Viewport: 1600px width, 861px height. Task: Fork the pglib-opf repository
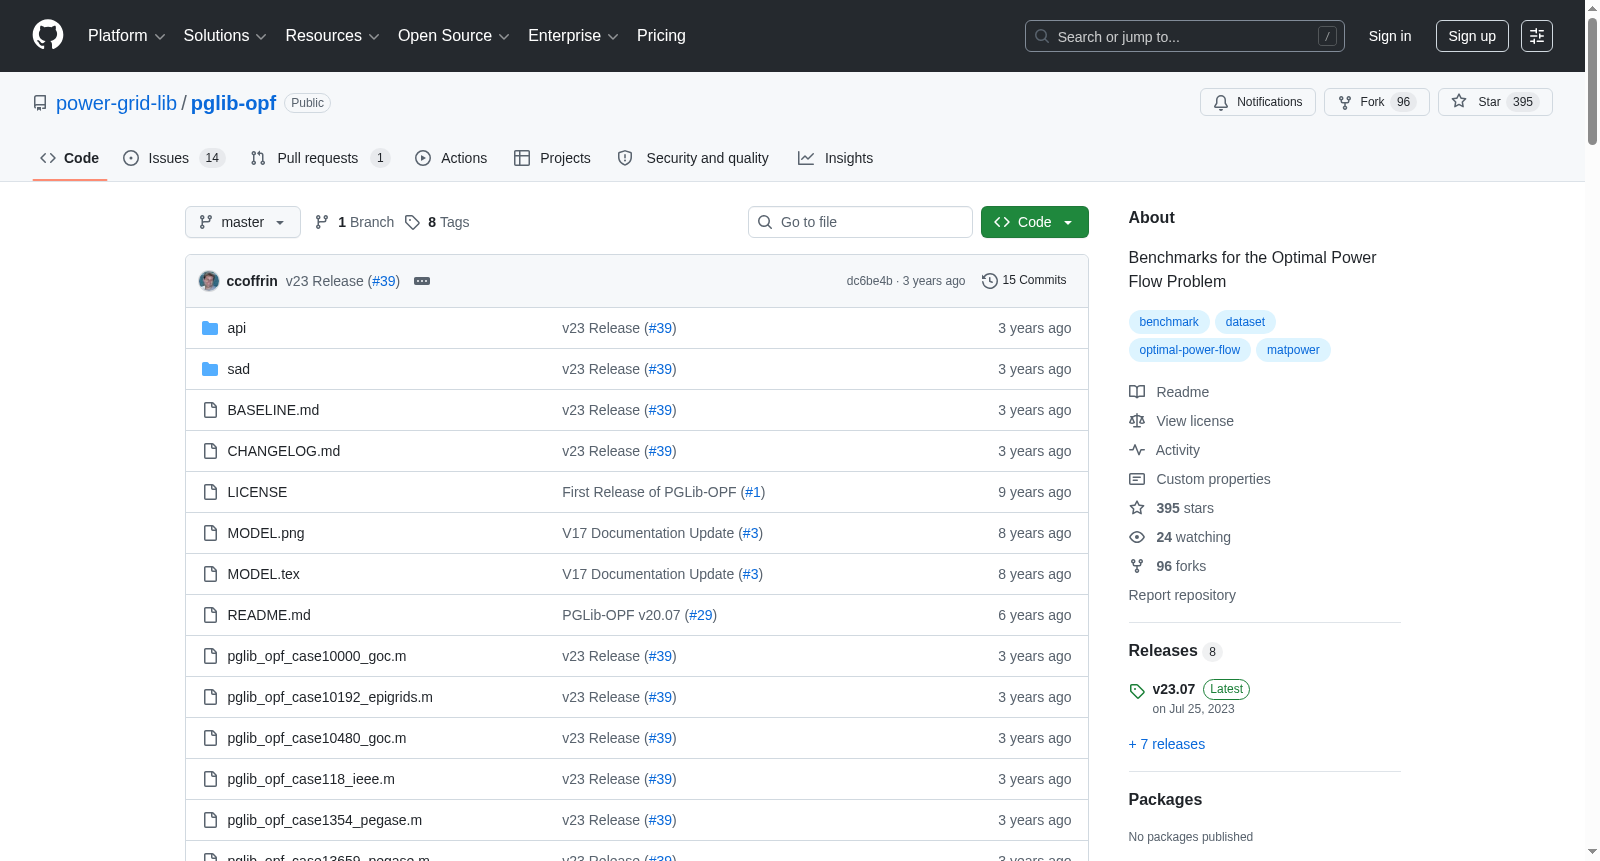click(1377, 102)
